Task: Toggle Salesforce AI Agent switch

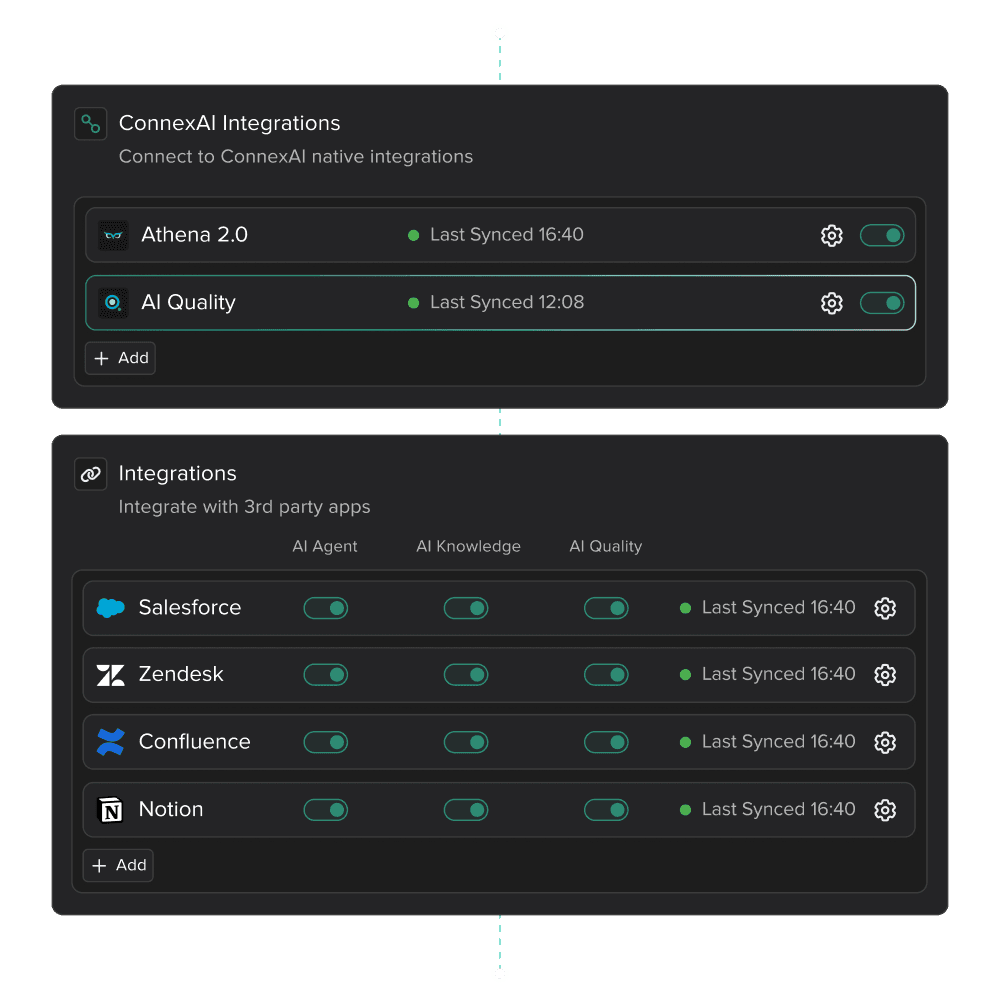Action: pyautogui.click(x=325, y=608)
